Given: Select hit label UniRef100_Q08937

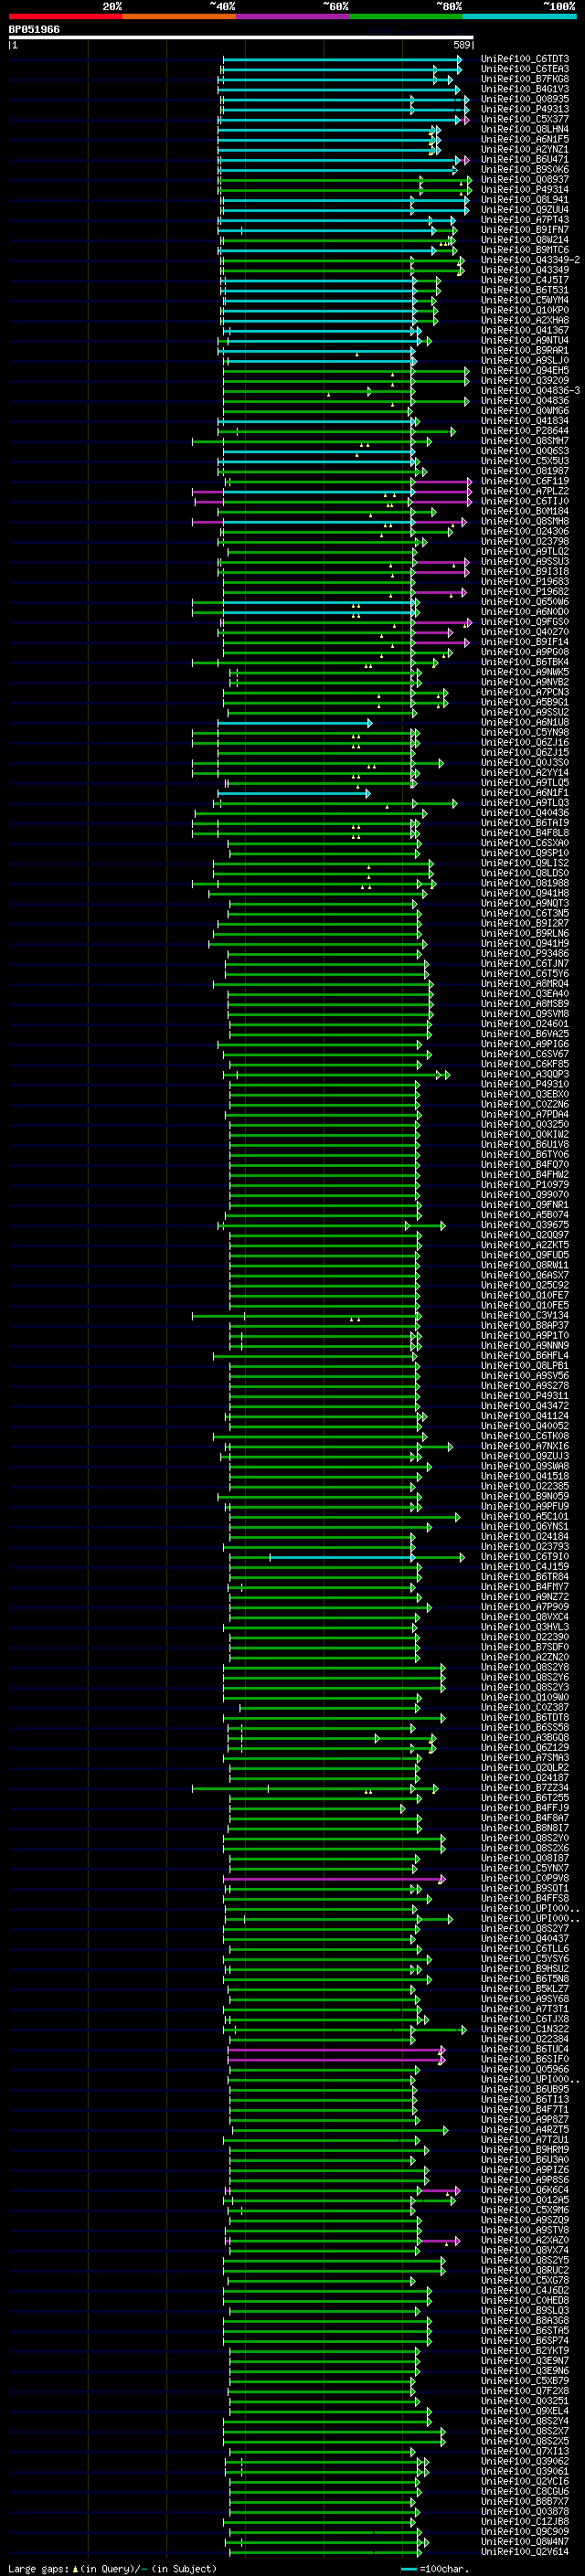Looking at the screenshot, I should (x=525, y=179).
